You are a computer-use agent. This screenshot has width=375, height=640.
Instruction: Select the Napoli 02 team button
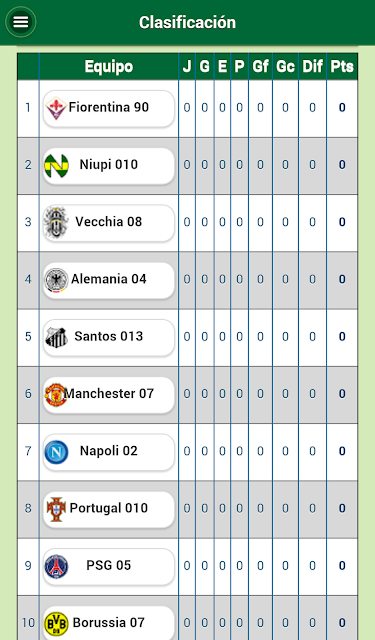(x=109, y=452)
